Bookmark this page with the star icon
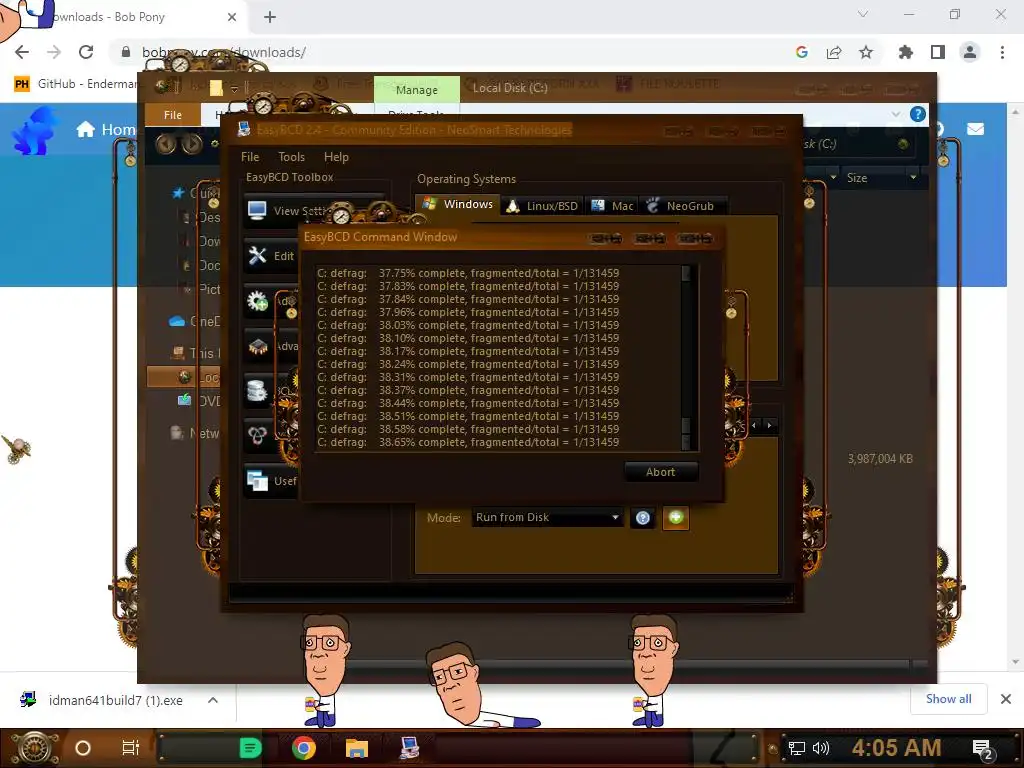This screenshot has width=1024, height=768. (x=866, y=52)
